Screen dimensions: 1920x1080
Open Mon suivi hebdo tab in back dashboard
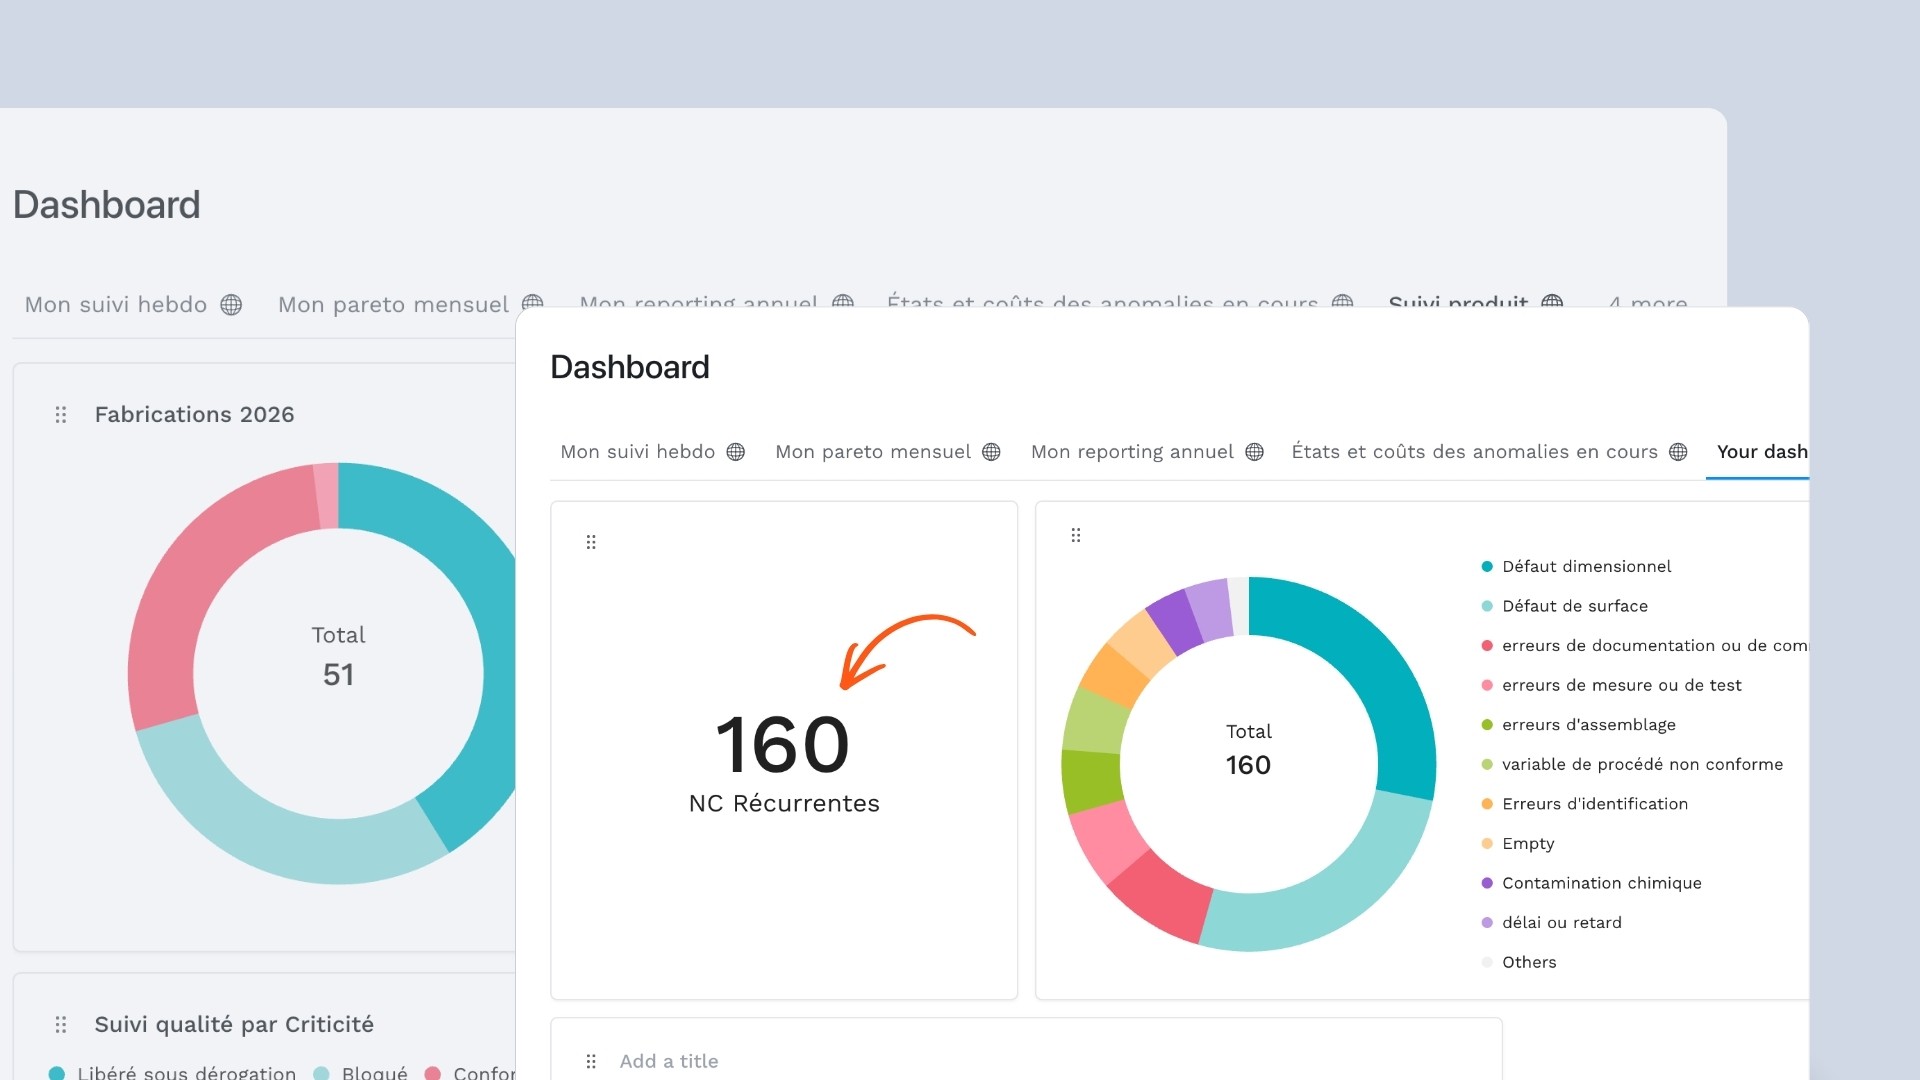[x=116, y=305]
